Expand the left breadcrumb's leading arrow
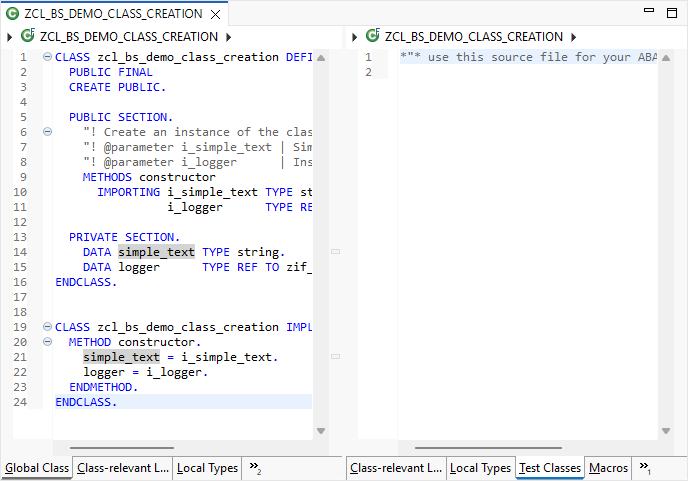 pyautogui.click(x=10, y=37)
